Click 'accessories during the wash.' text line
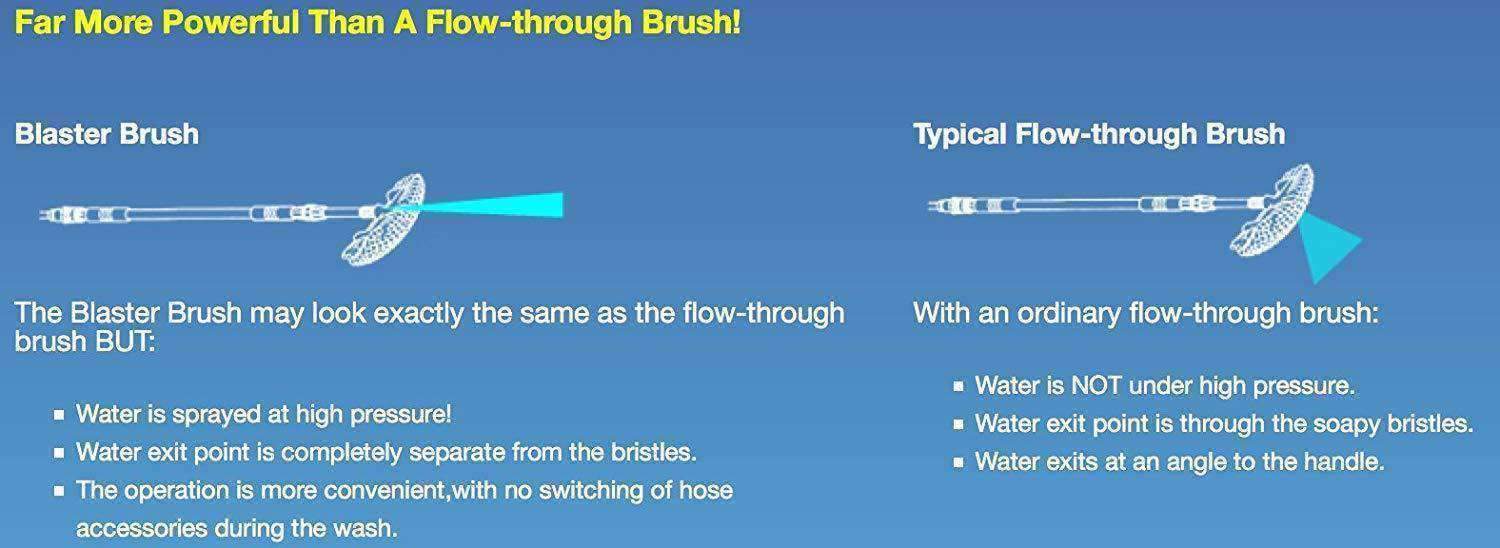The width and height of the screenshot is (1500, 548). click(237, 528)
